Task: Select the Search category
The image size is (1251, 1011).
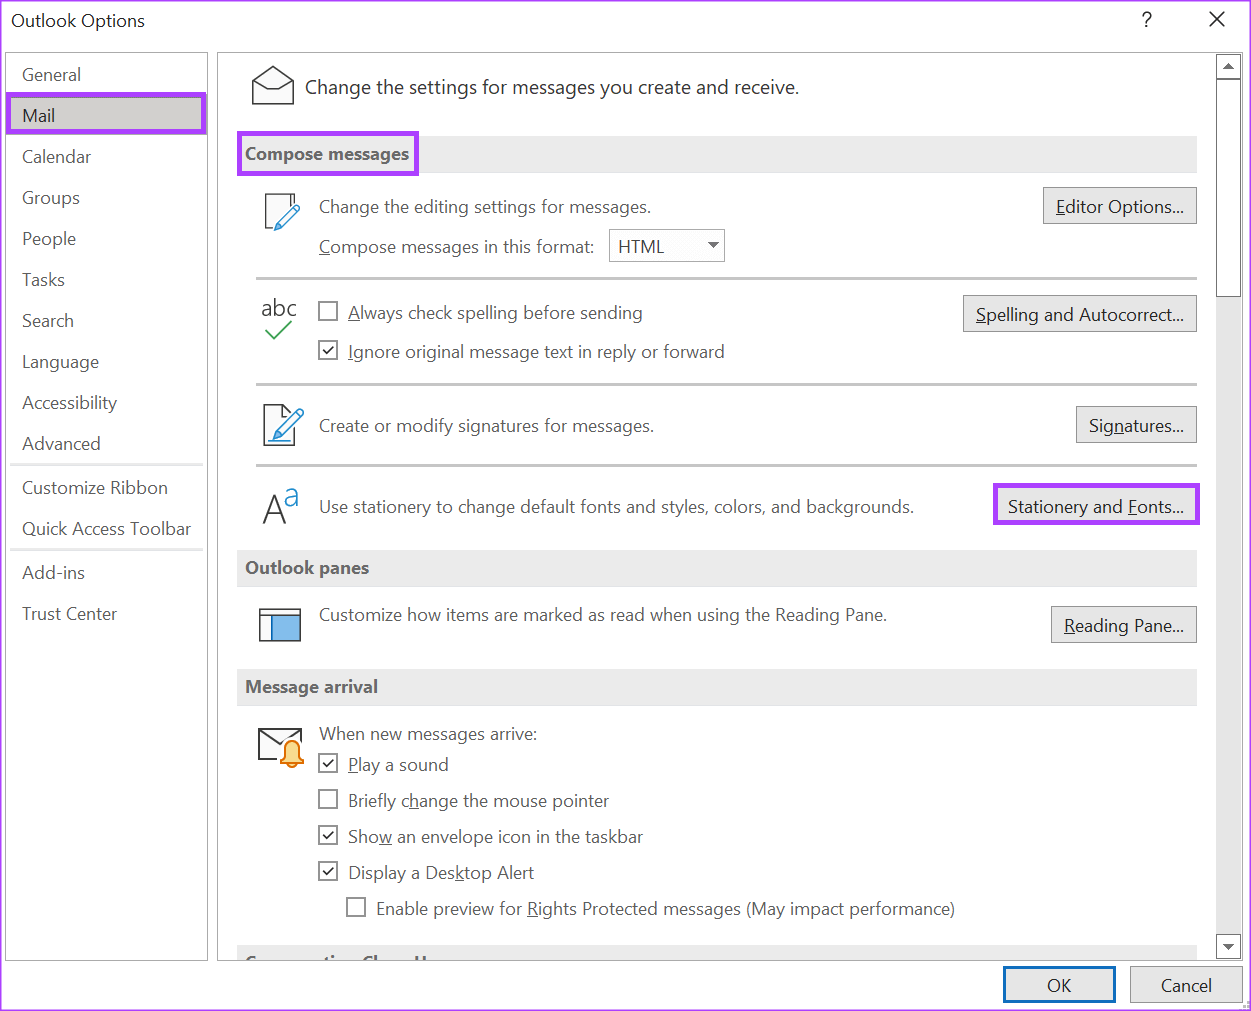Action: click(x=106, y=321)
